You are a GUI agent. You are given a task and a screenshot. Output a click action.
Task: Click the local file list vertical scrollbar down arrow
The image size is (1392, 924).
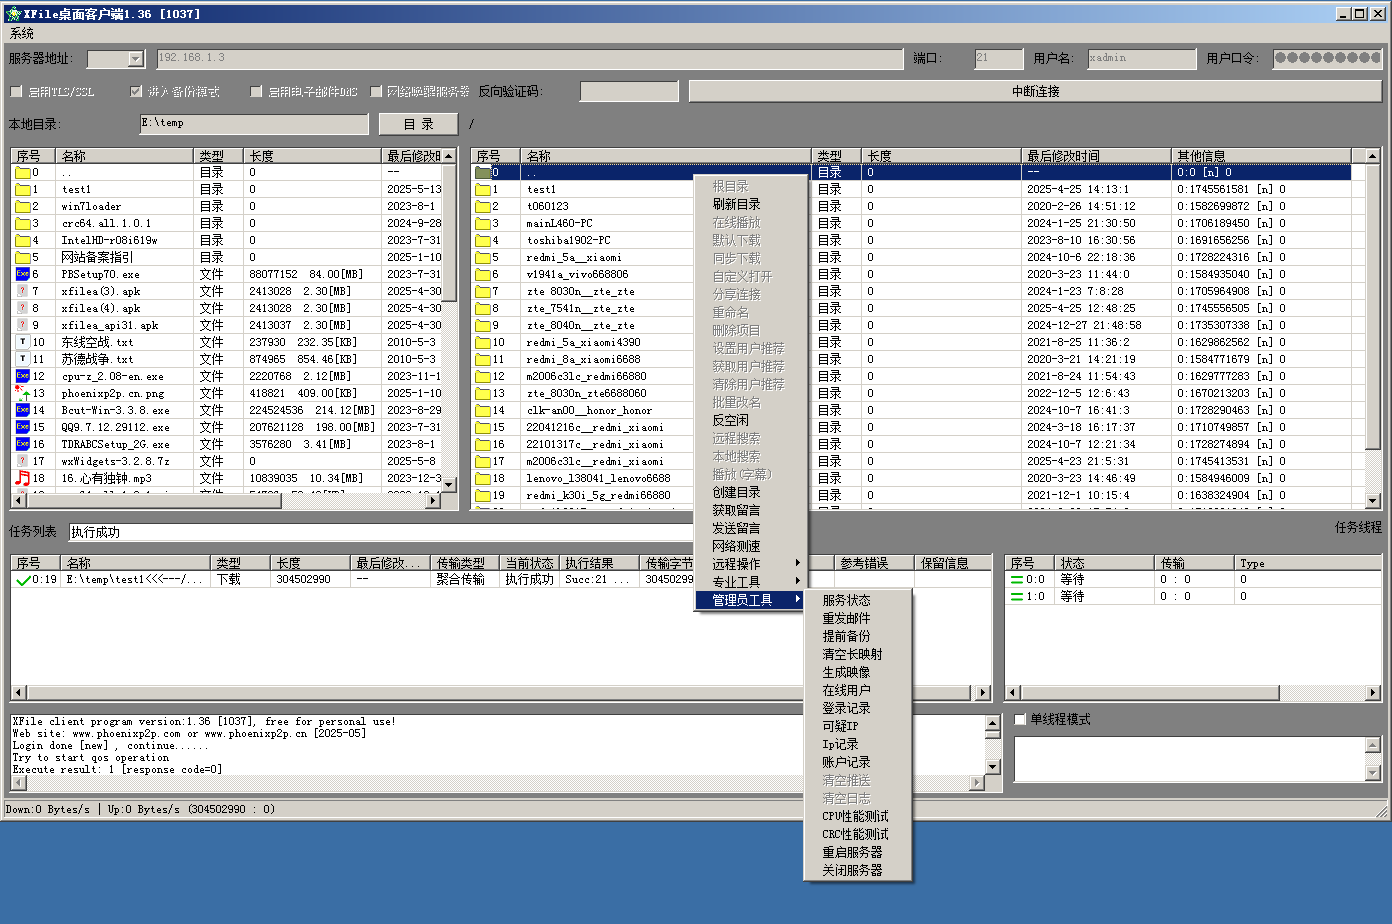pos(449,485)
